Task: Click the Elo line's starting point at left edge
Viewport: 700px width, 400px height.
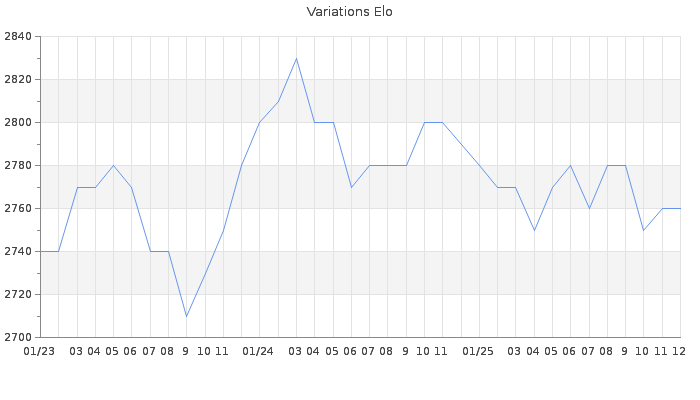Action: 40,251
